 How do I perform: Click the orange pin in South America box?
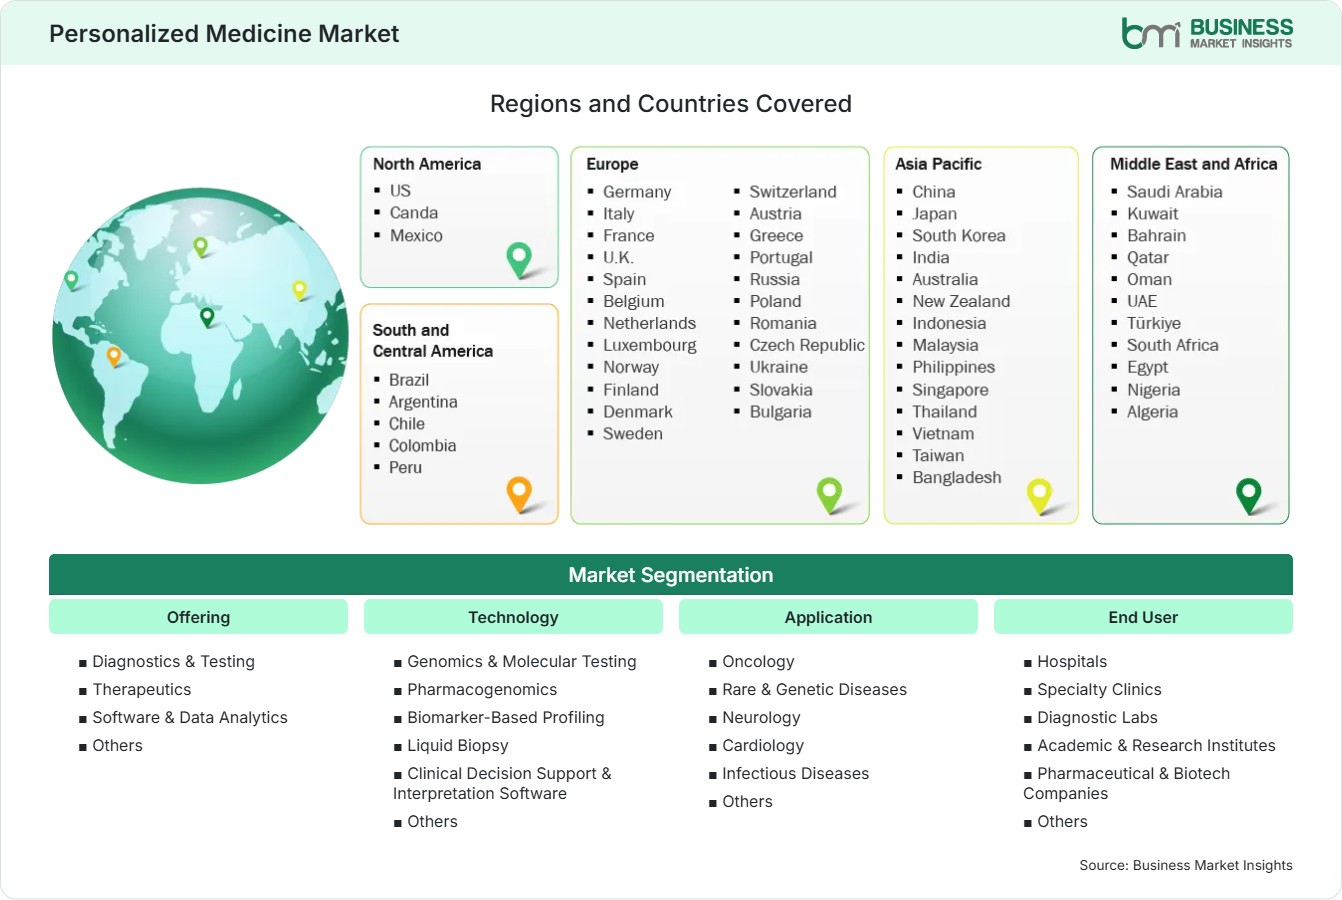tap(519, 494)
